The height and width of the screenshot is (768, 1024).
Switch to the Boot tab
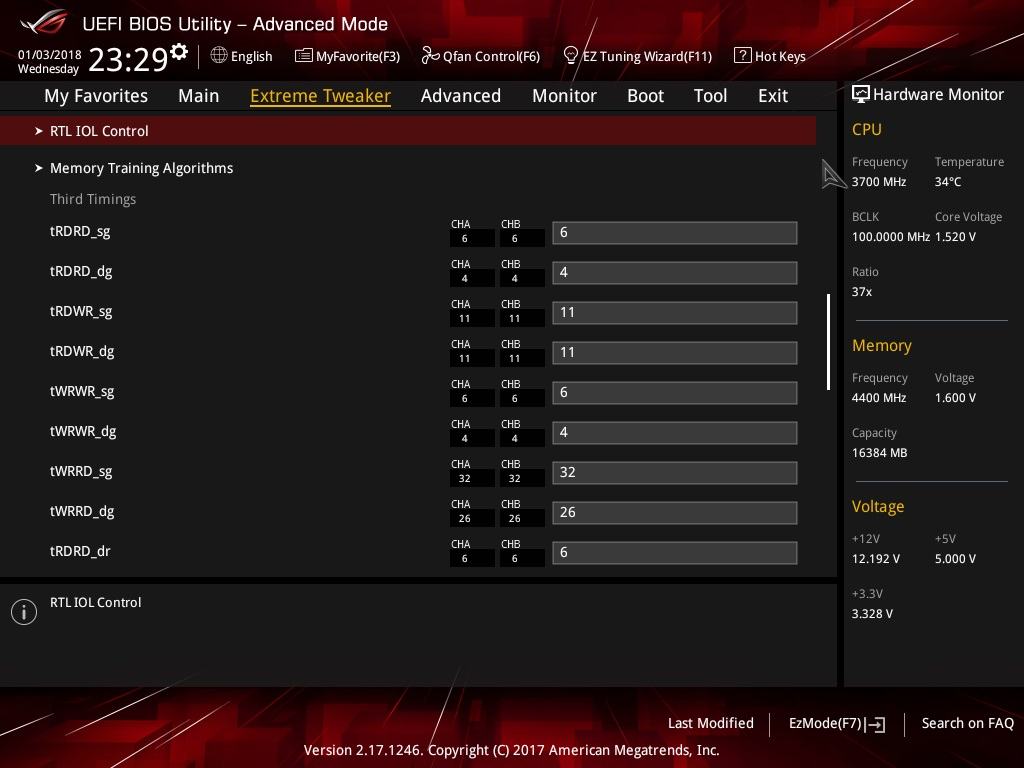click(645, 96)
